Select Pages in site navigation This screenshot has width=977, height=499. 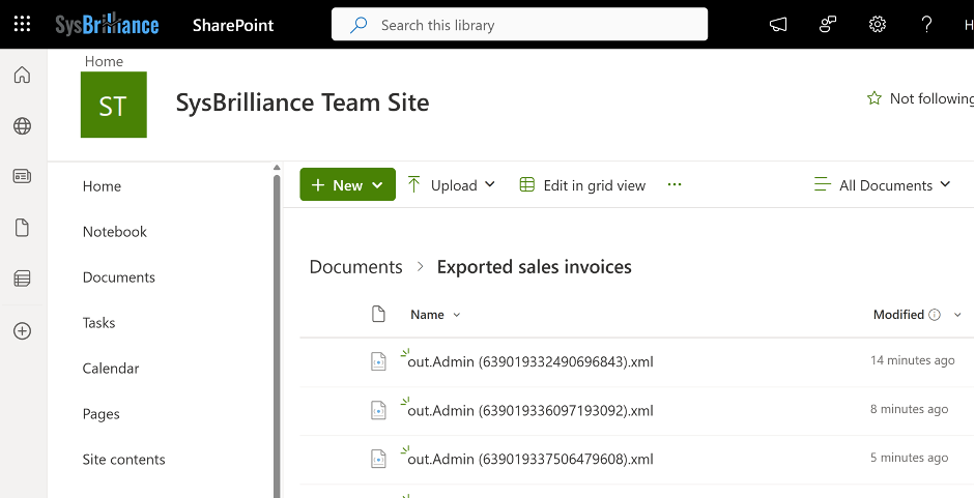point(100,414)
